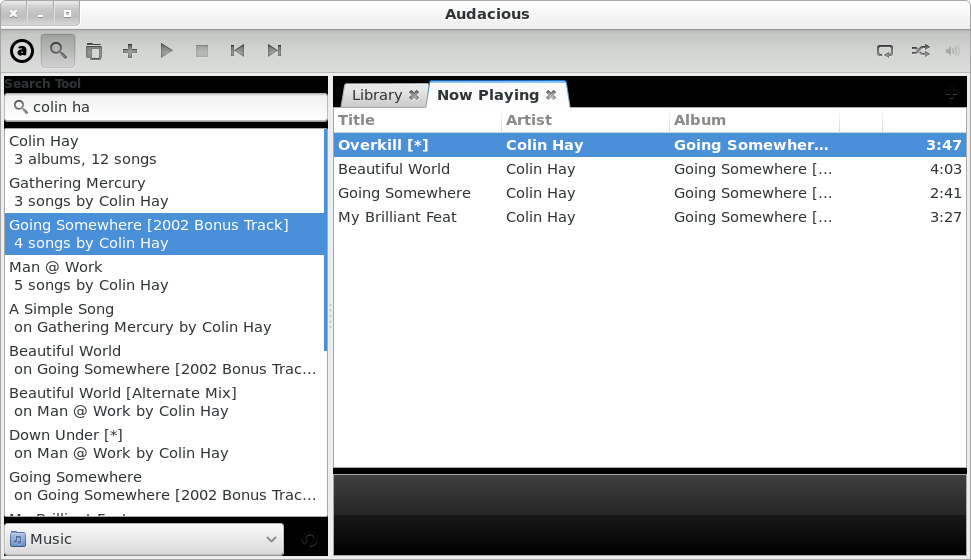Select the Now Playing tab
Screen dimensions: 971x560
[488, 95]
